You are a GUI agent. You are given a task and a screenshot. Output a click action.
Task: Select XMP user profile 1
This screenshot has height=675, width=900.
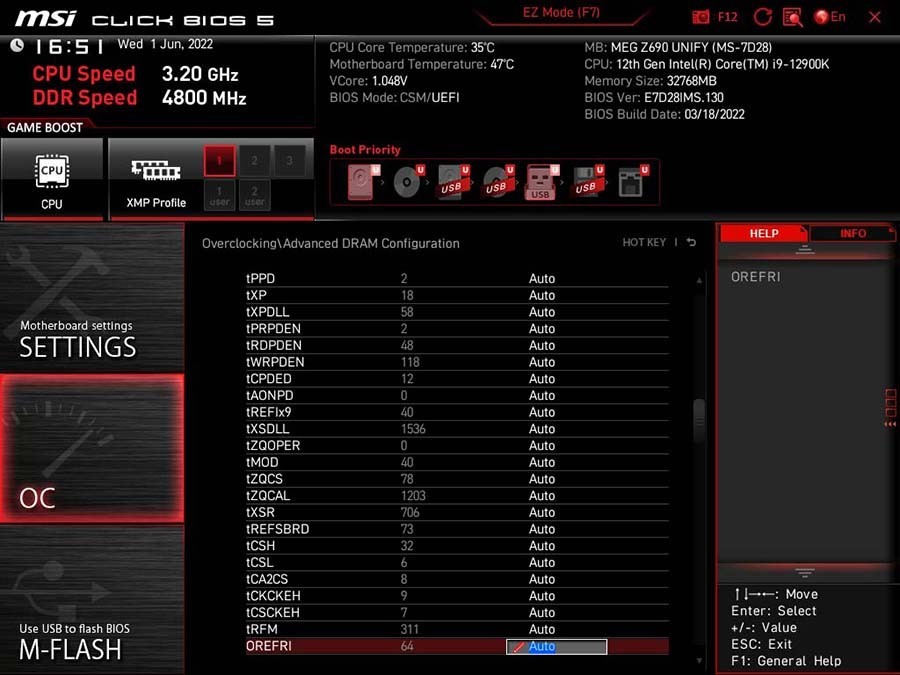point(219,195)
